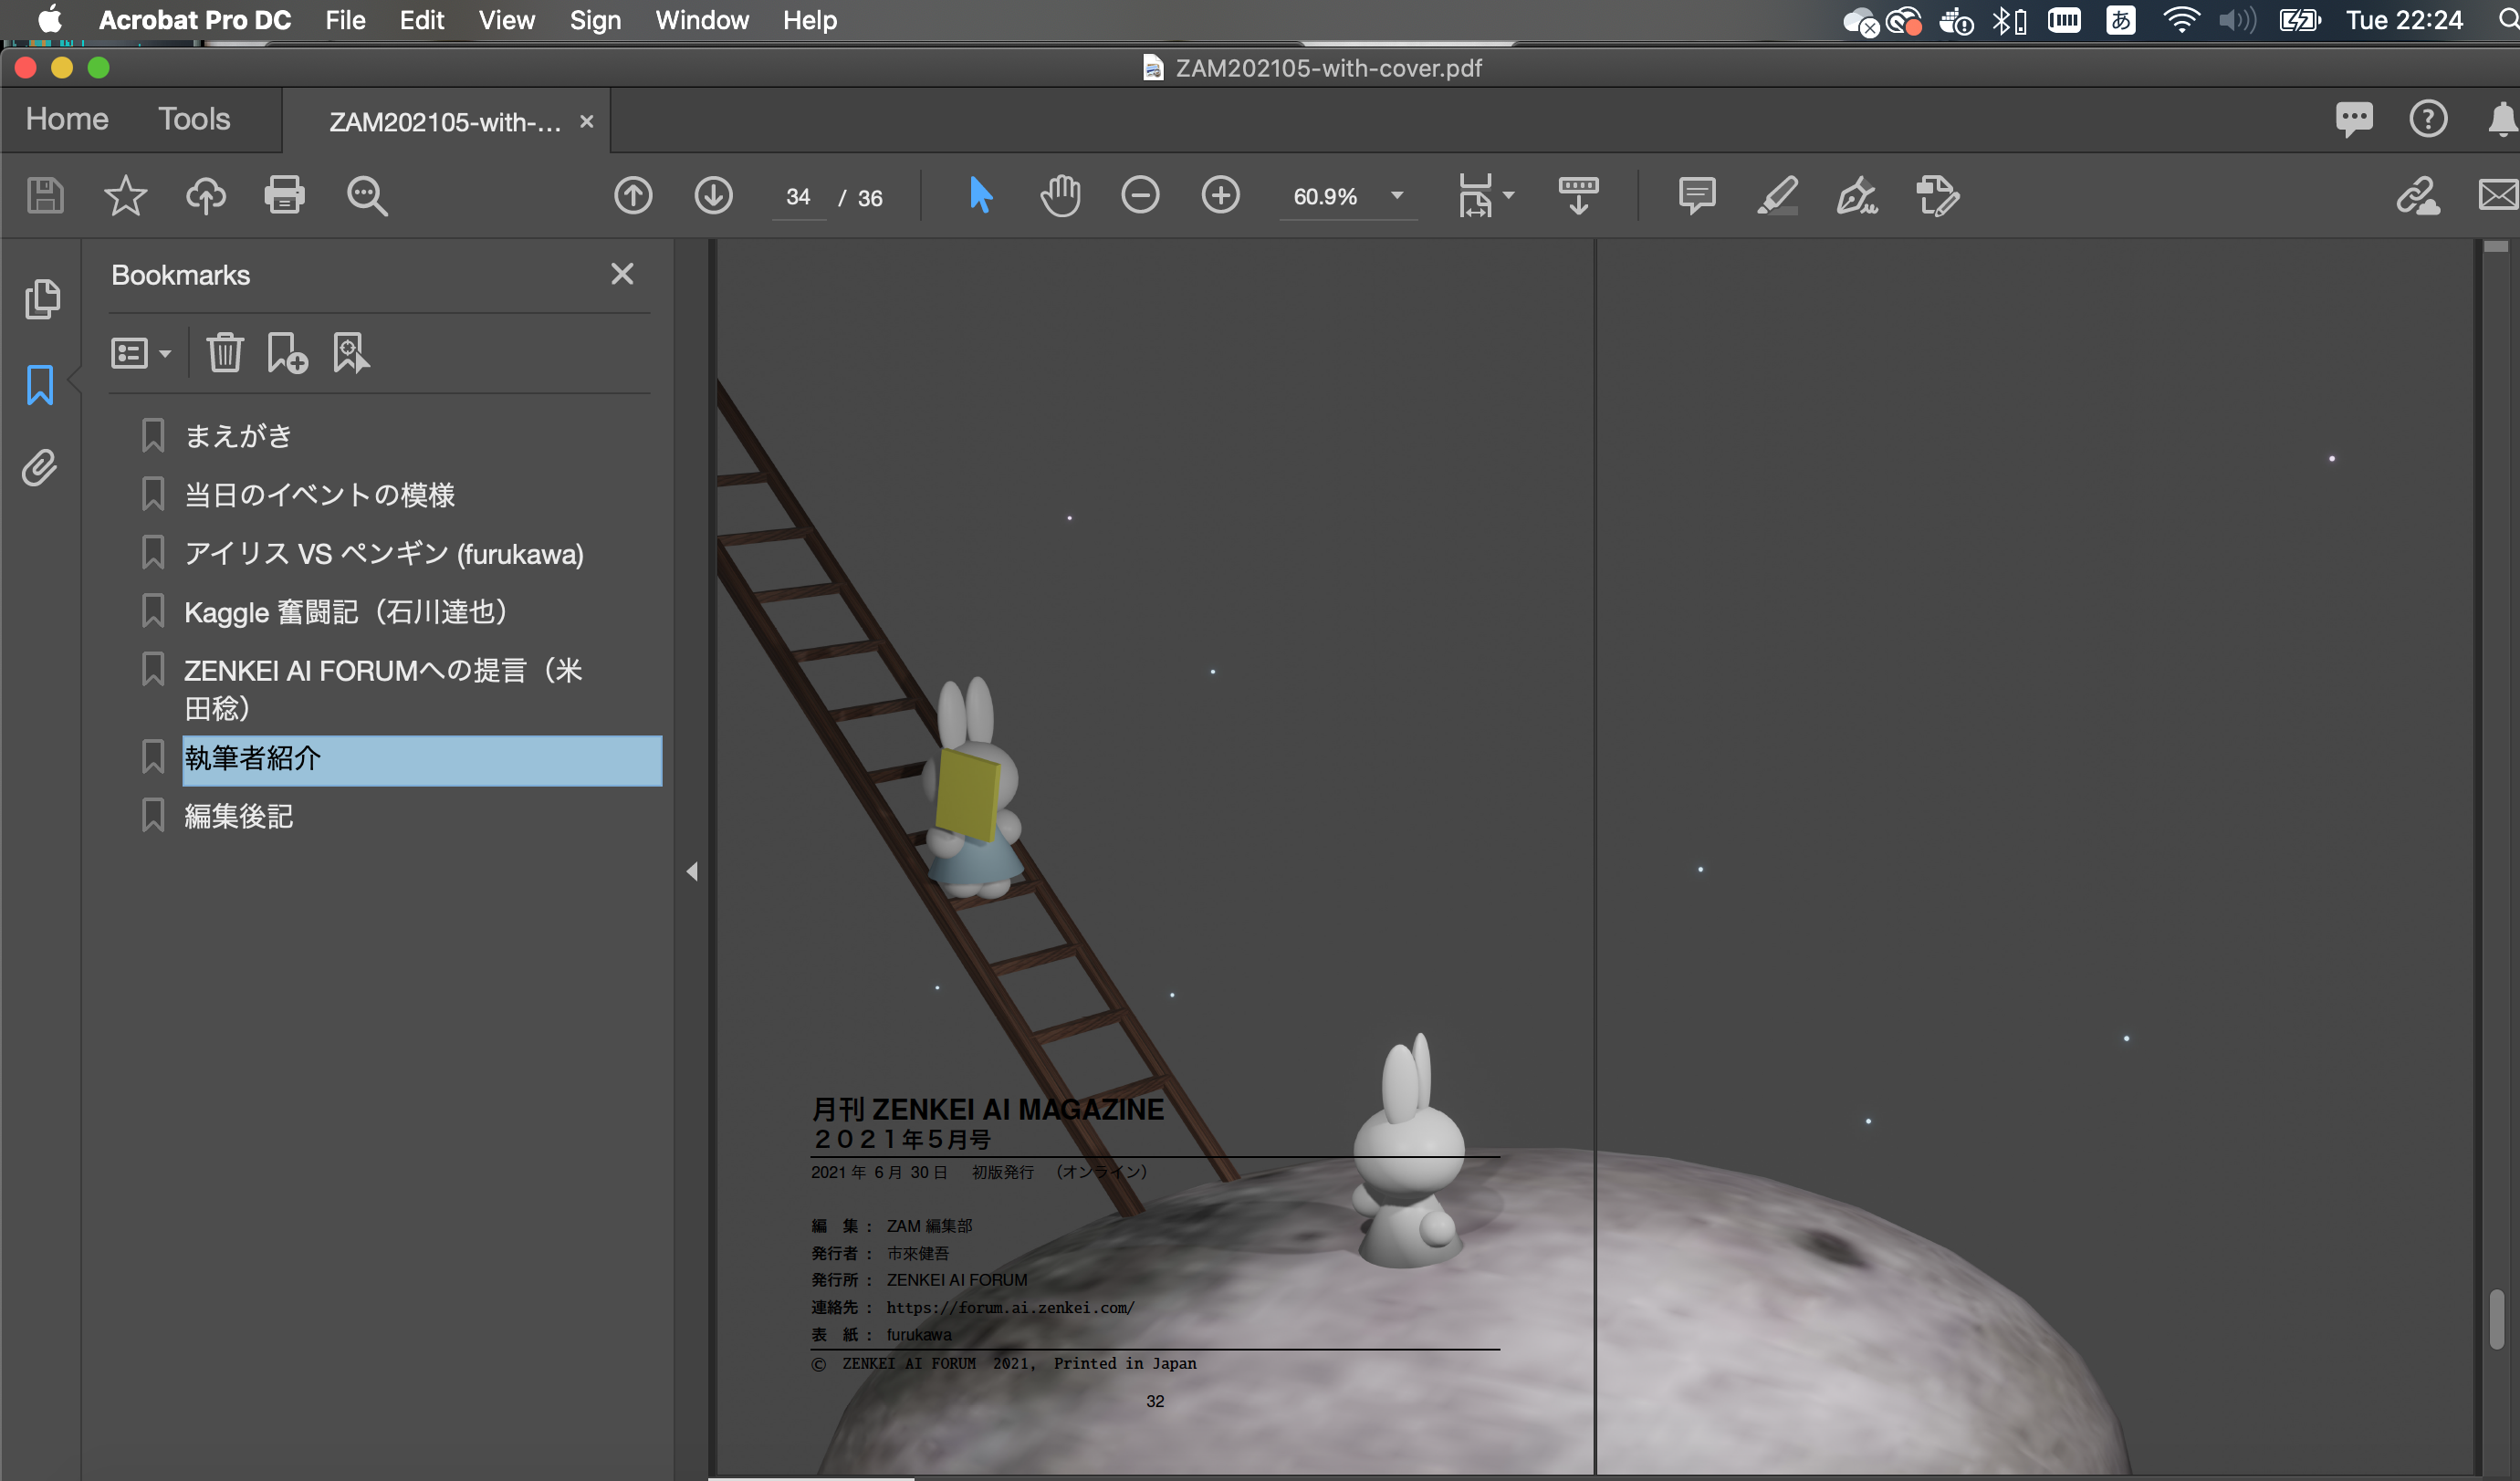The width and height of the screenshot is (2520, 1481).
Task: Print the document
Action: click(285, 195)
